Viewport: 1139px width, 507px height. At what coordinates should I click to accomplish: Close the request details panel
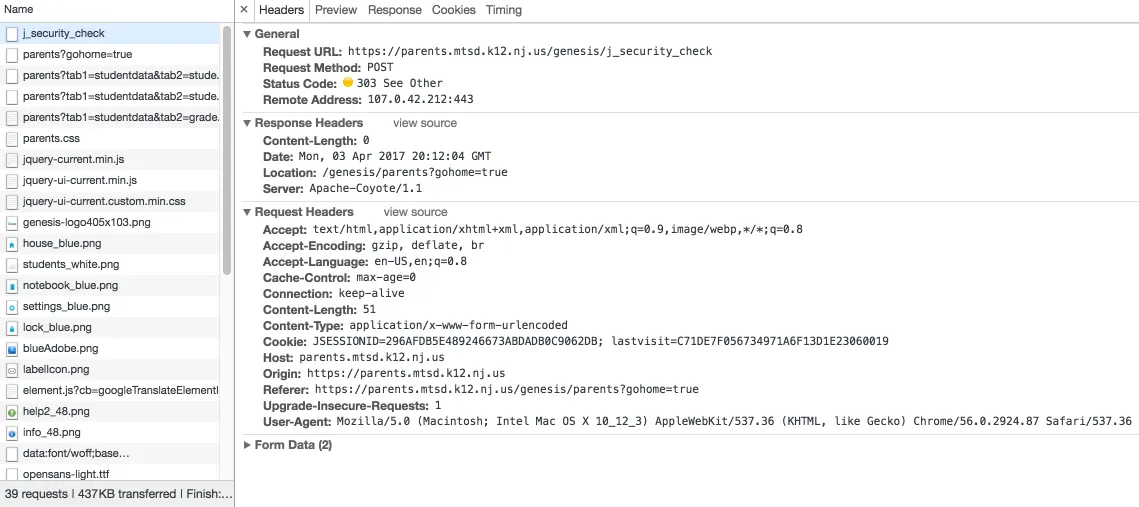pos(244,10)
